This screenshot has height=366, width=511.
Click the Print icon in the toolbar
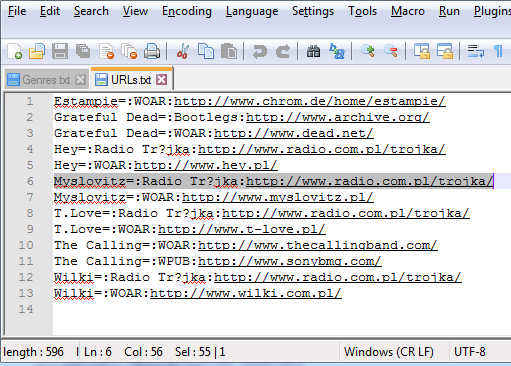[x=152, y=52]
